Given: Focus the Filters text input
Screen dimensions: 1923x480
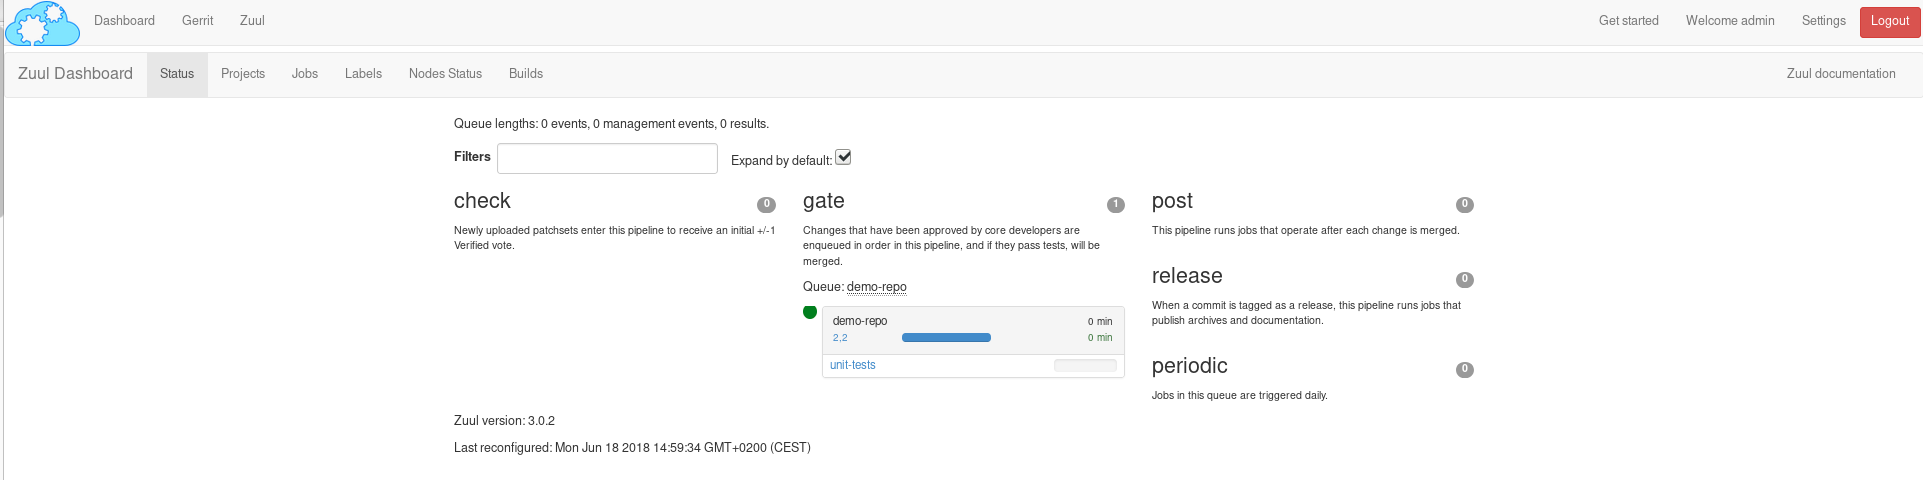Looking at the screenshot, I should [x=607, y=158].
